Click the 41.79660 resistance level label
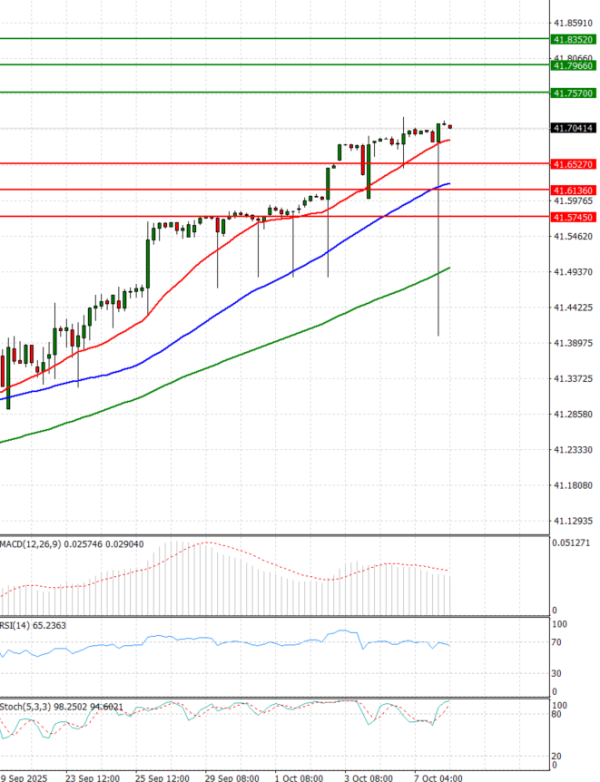Image resolution: width=600 pixels, height=782 pixels. 574,65
